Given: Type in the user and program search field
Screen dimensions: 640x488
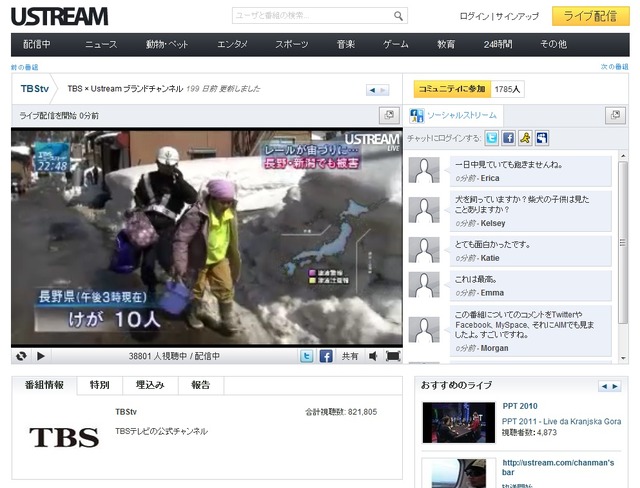Looking at the screenshot, I should tap(312, 16).
